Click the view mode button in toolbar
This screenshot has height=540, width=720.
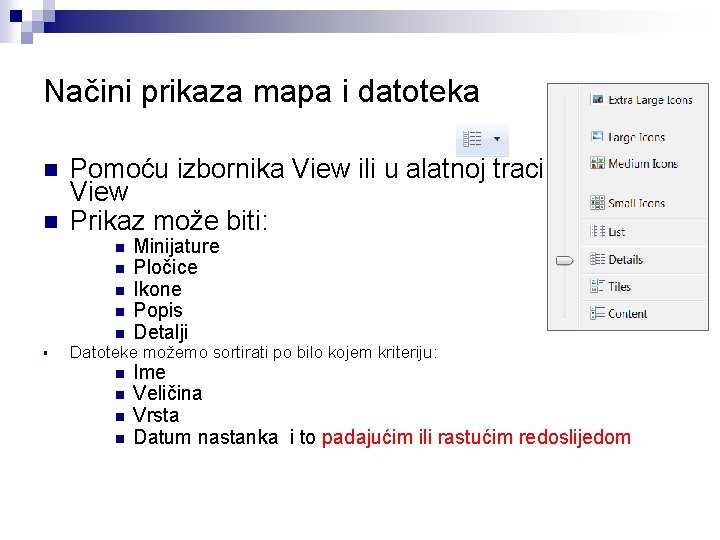(472, 139)
